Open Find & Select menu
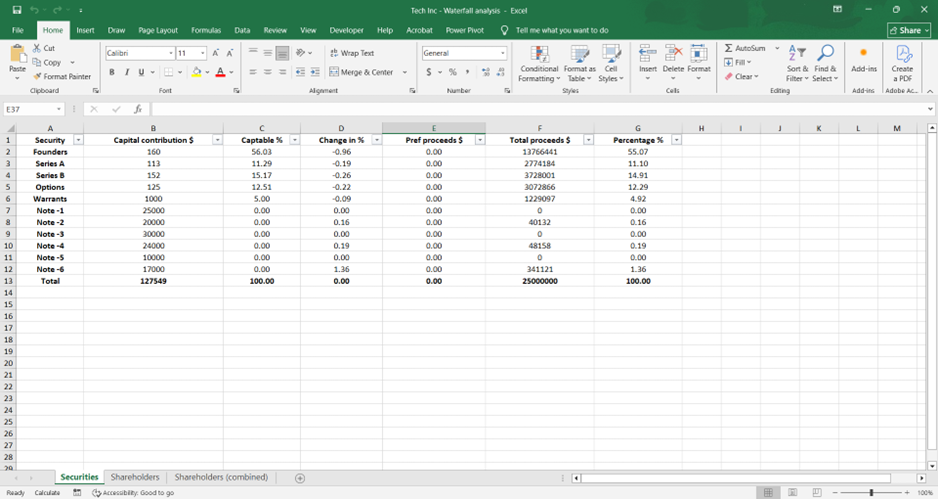Image resolution: width=938 pixels, height=499 pixels. point(826,63)
